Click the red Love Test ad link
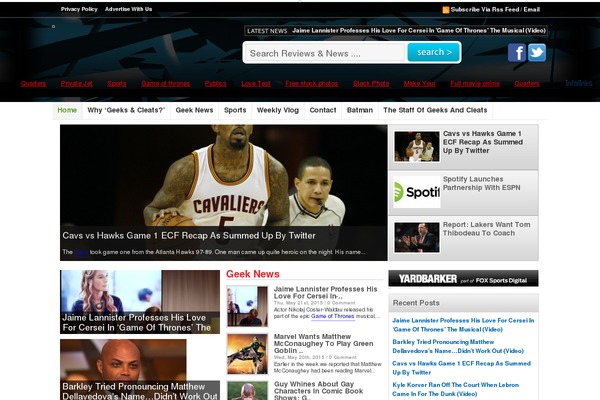Viewport: 600px width, 400px height. tap(256, 83)
